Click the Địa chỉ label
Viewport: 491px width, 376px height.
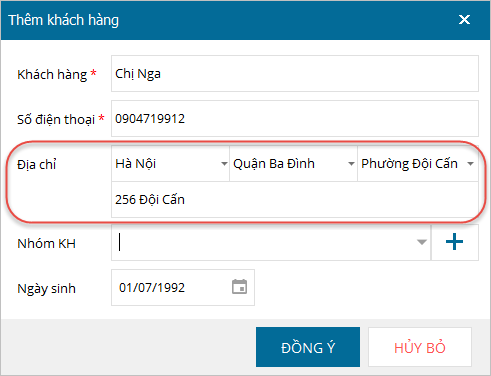(37, 164)
